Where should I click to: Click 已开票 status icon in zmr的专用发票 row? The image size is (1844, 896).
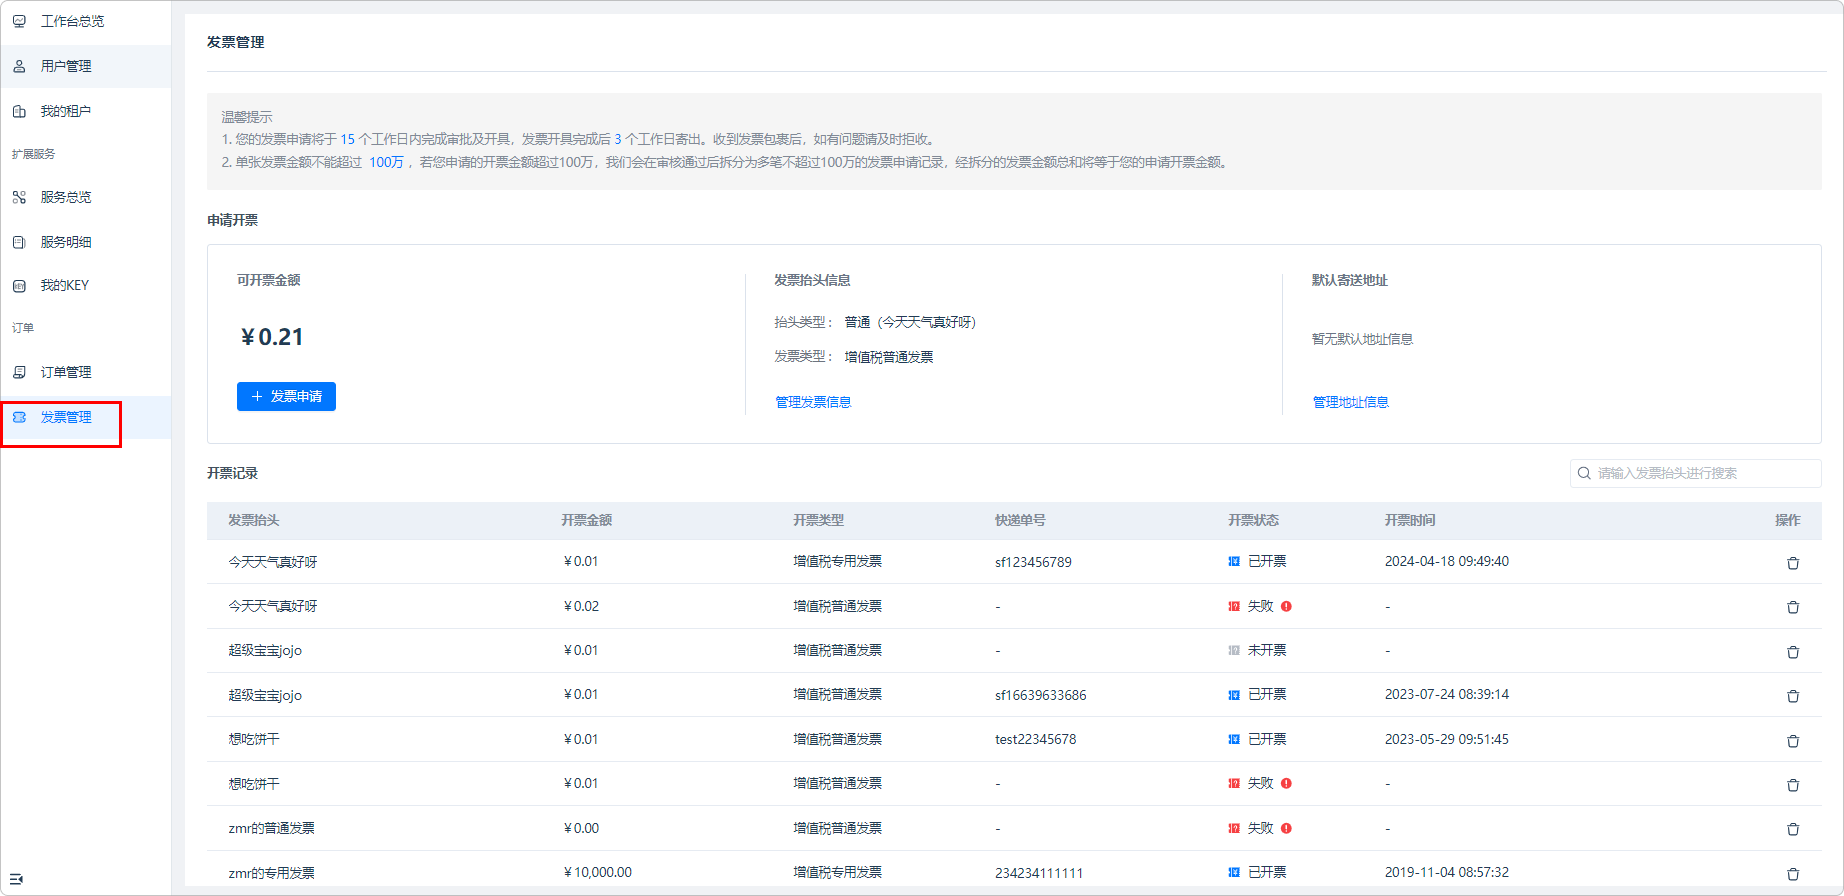(1234, 872)
